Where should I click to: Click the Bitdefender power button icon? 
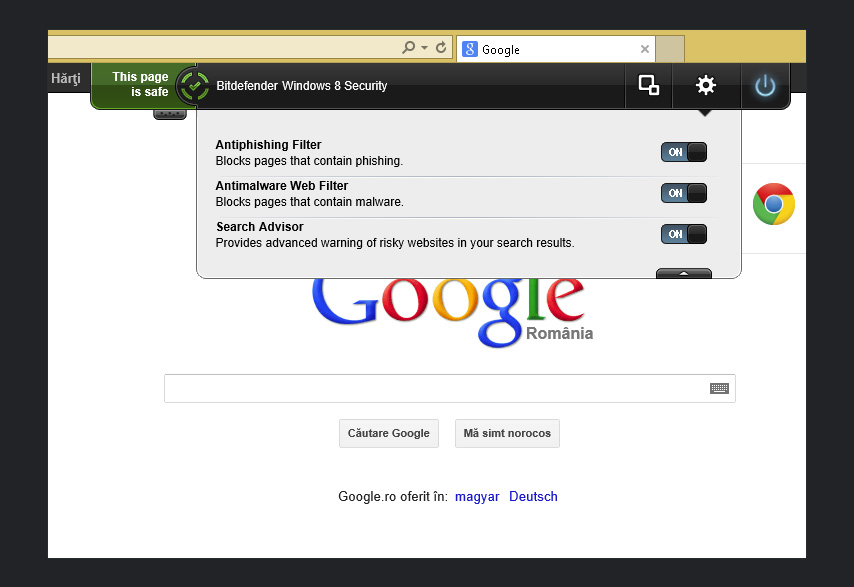click(x=765, y=85)
